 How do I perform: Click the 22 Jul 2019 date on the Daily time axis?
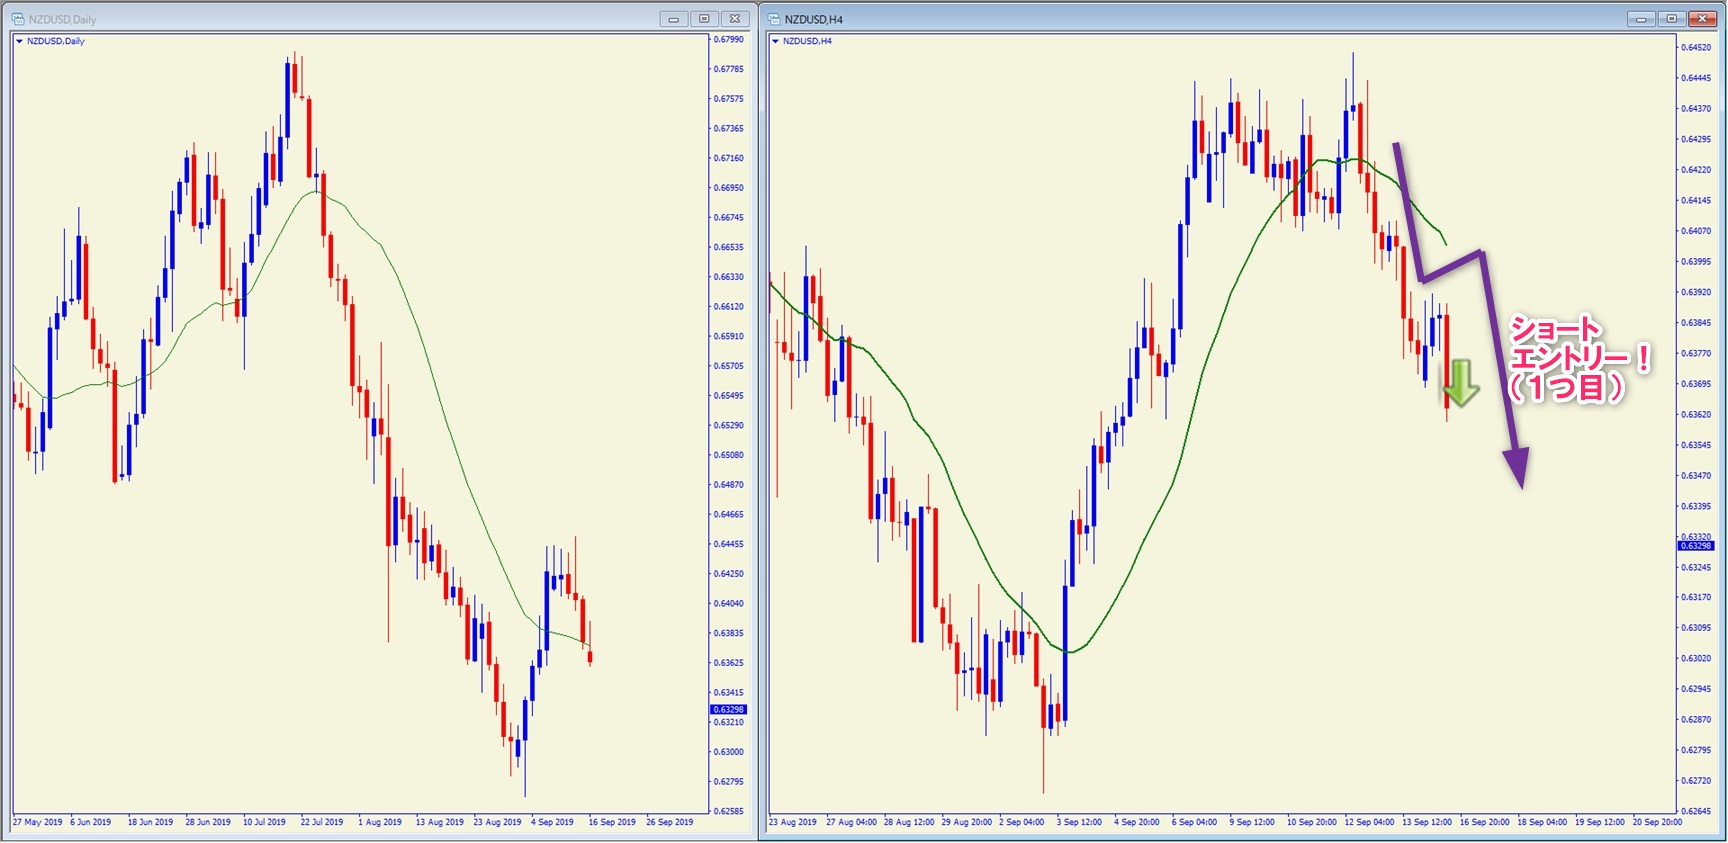[x=322, y=822]
